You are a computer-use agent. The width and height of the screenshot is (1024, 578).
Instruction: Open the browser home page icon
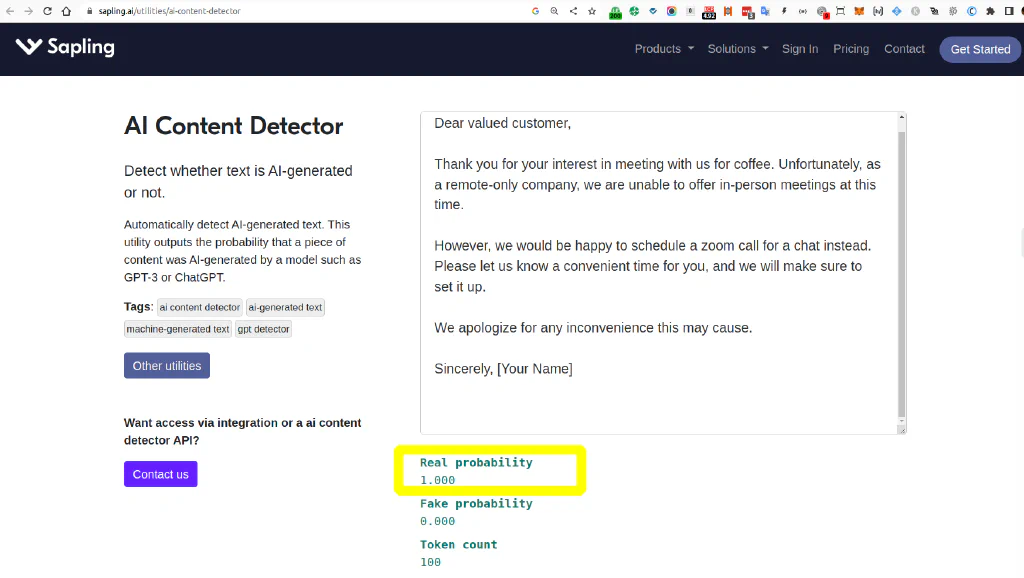[x=66, y=11]
